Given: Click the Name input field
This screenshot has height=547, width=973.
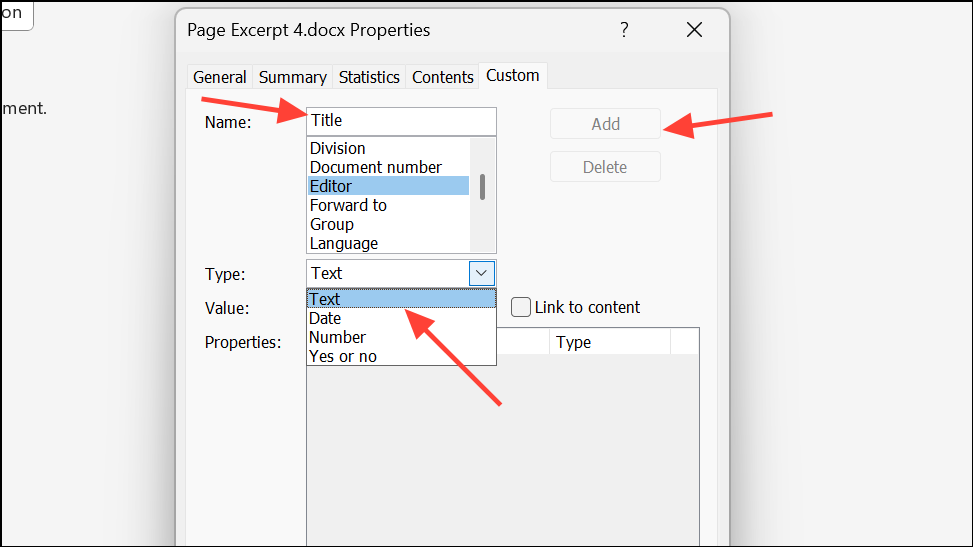Looking at the screenshot, I should pos(401,121).
